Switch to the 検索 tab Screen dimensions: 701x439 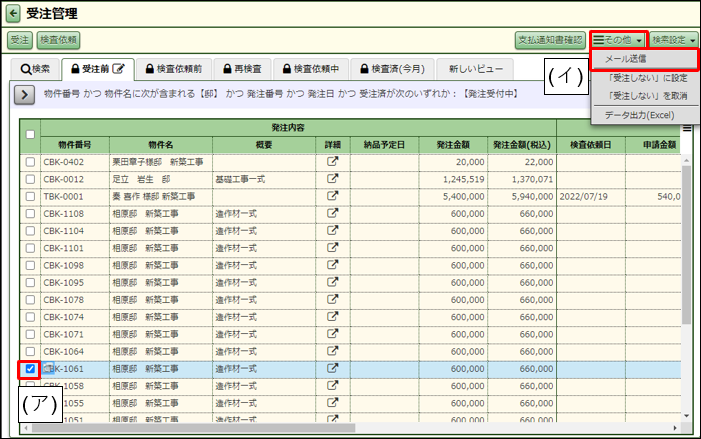point(35,69)
